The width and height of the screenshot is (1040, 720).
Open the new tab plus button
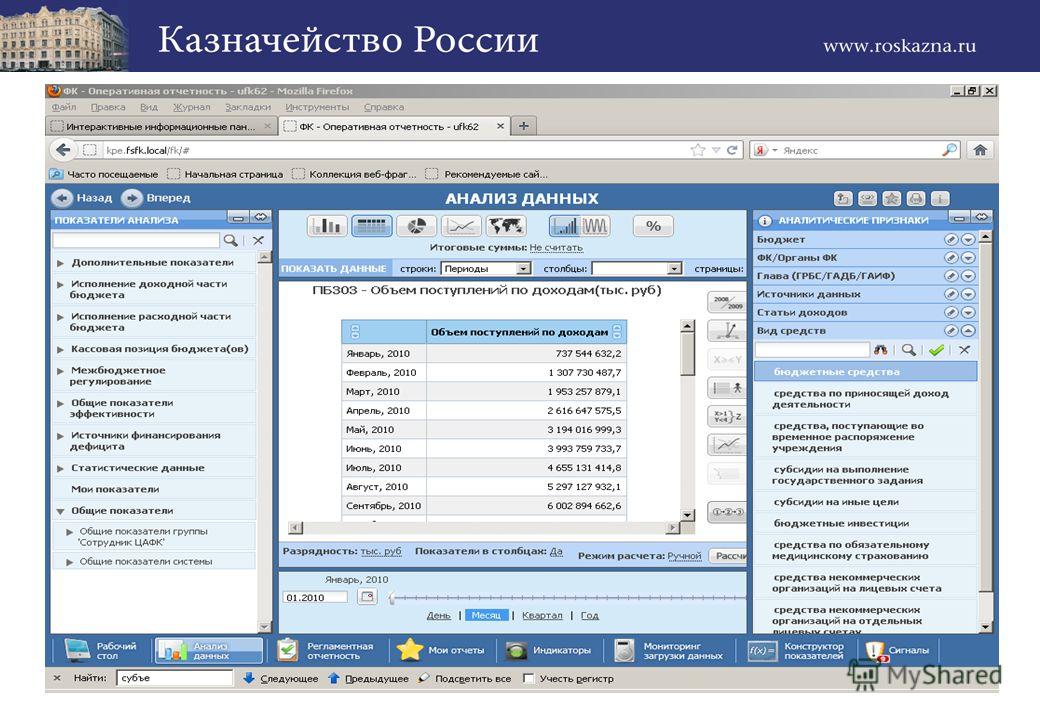(524, 126)
